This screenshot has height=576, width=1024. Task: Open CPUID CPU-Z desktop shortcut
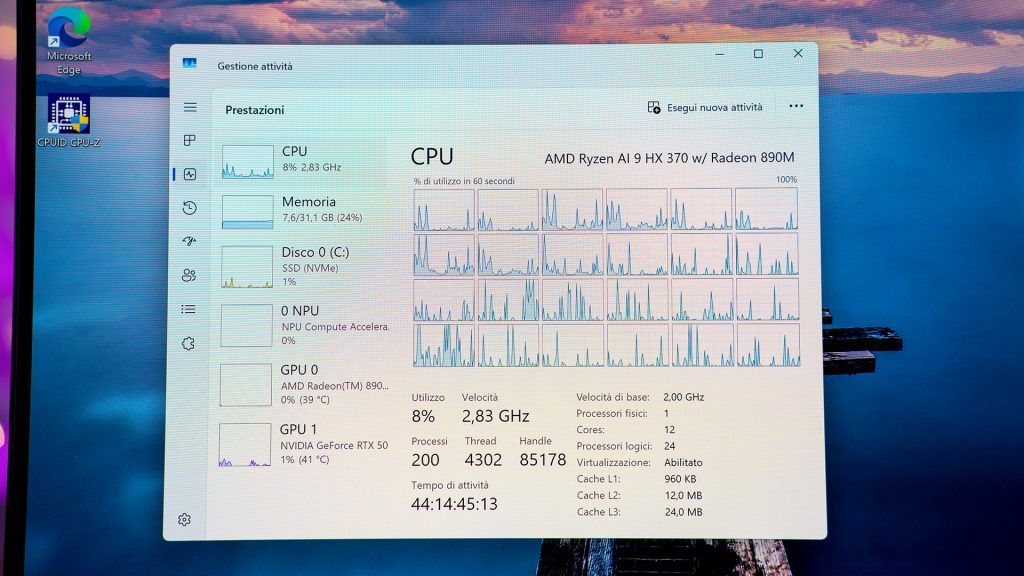click(x=69, y=121)
